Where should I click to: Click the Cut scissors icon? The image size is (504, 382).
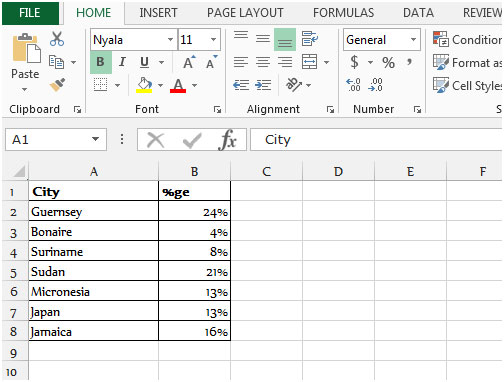pos(57,39)
